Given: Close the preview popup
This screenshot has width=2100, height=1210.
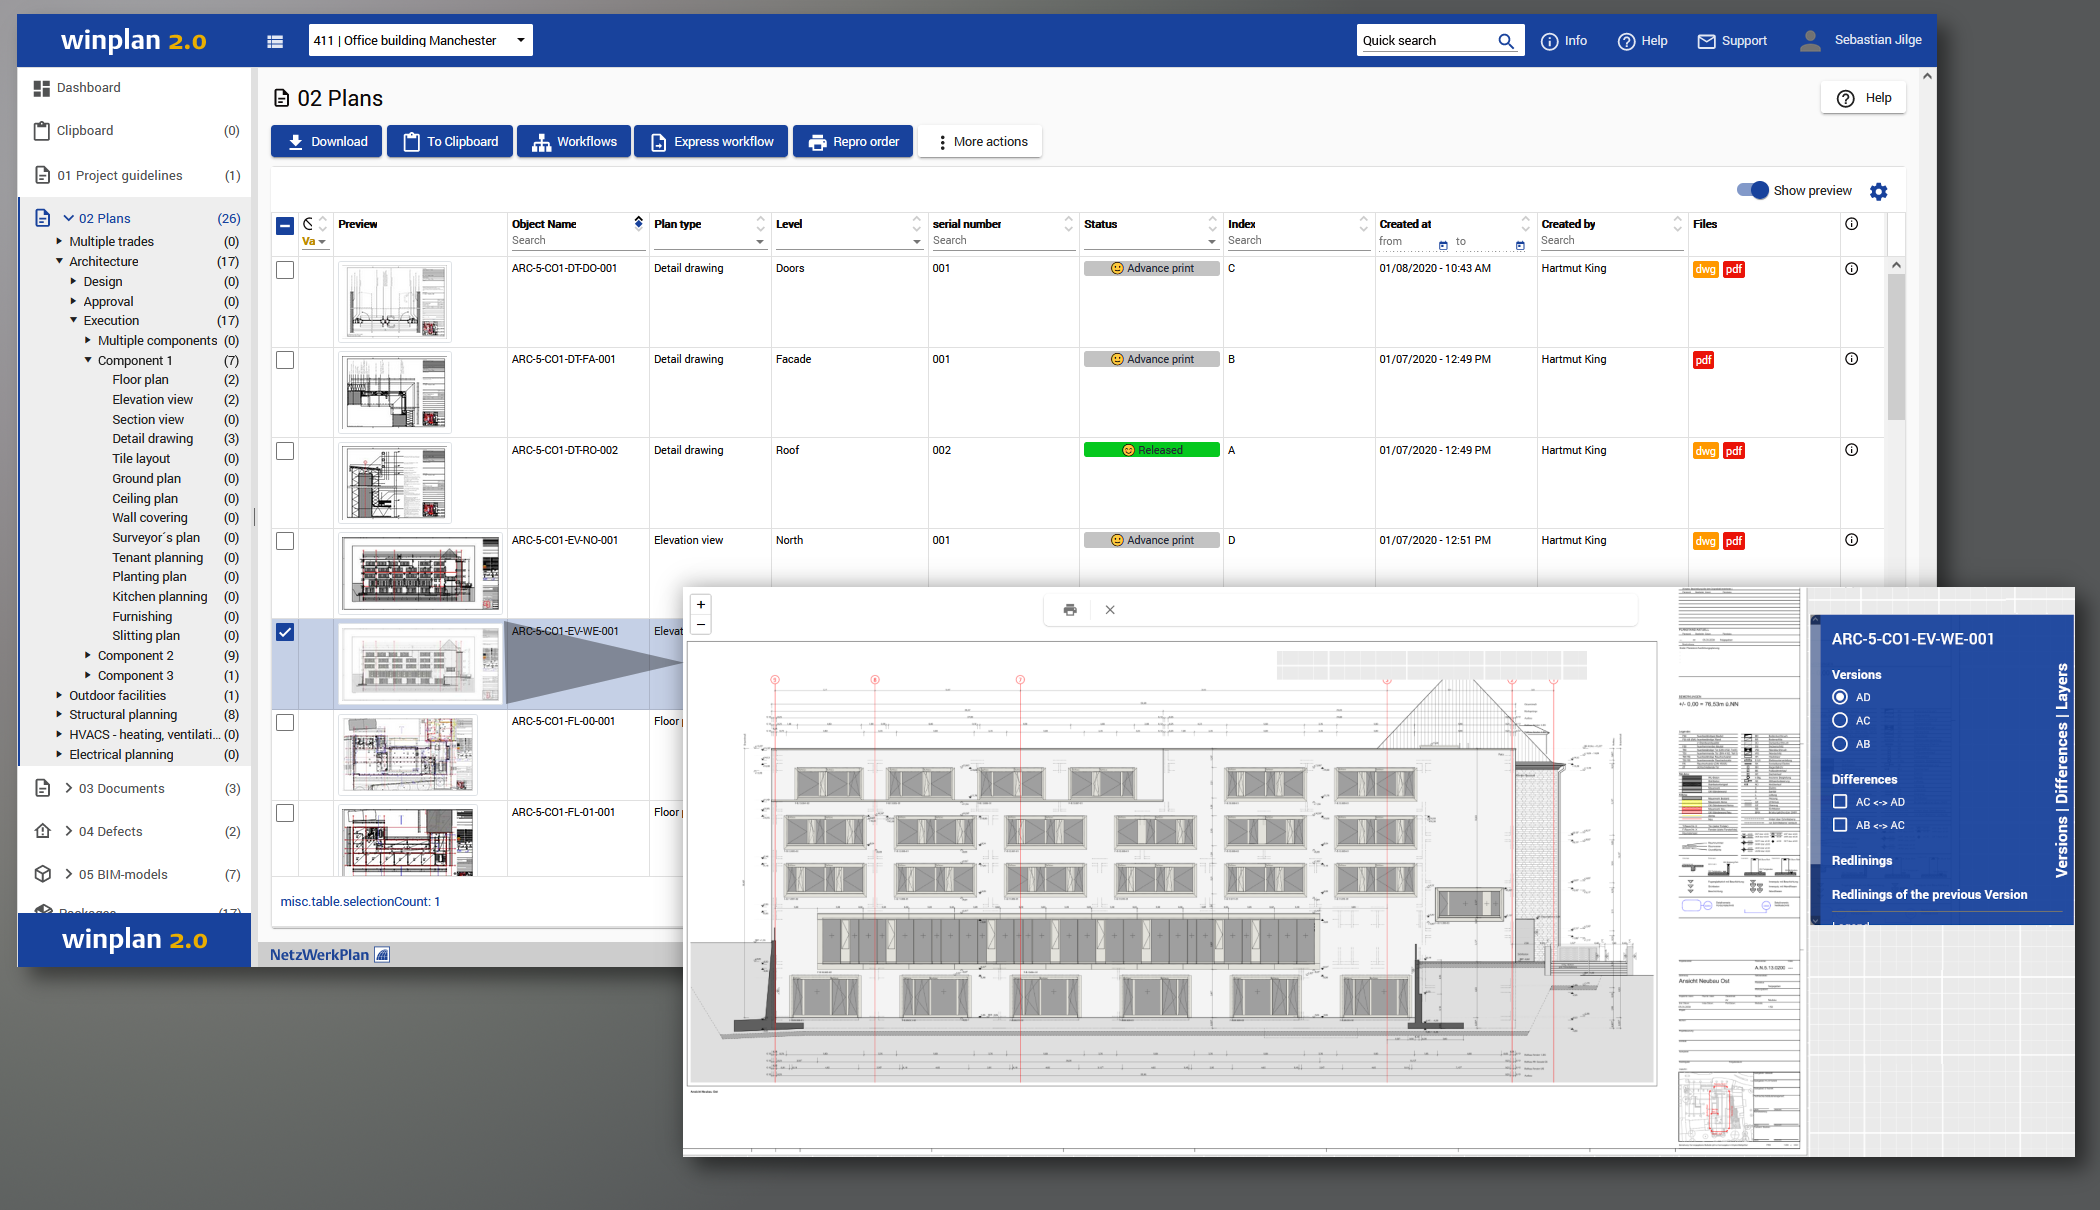Looking at the screenshot, I should 1110,610.
